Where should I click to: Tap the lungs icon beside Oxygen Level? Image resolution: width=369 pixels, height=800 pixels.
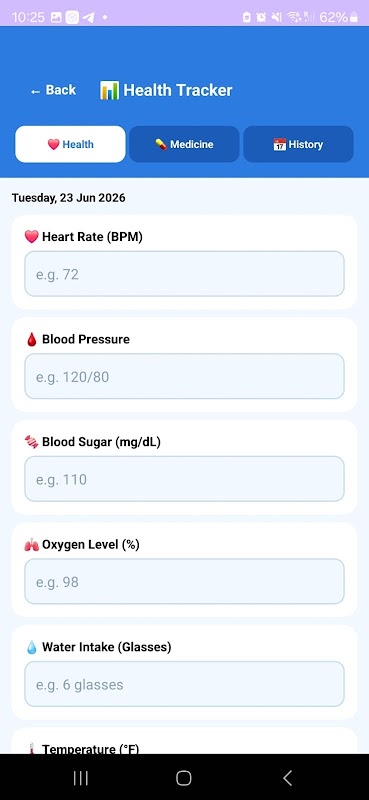[x=32, y=545]
